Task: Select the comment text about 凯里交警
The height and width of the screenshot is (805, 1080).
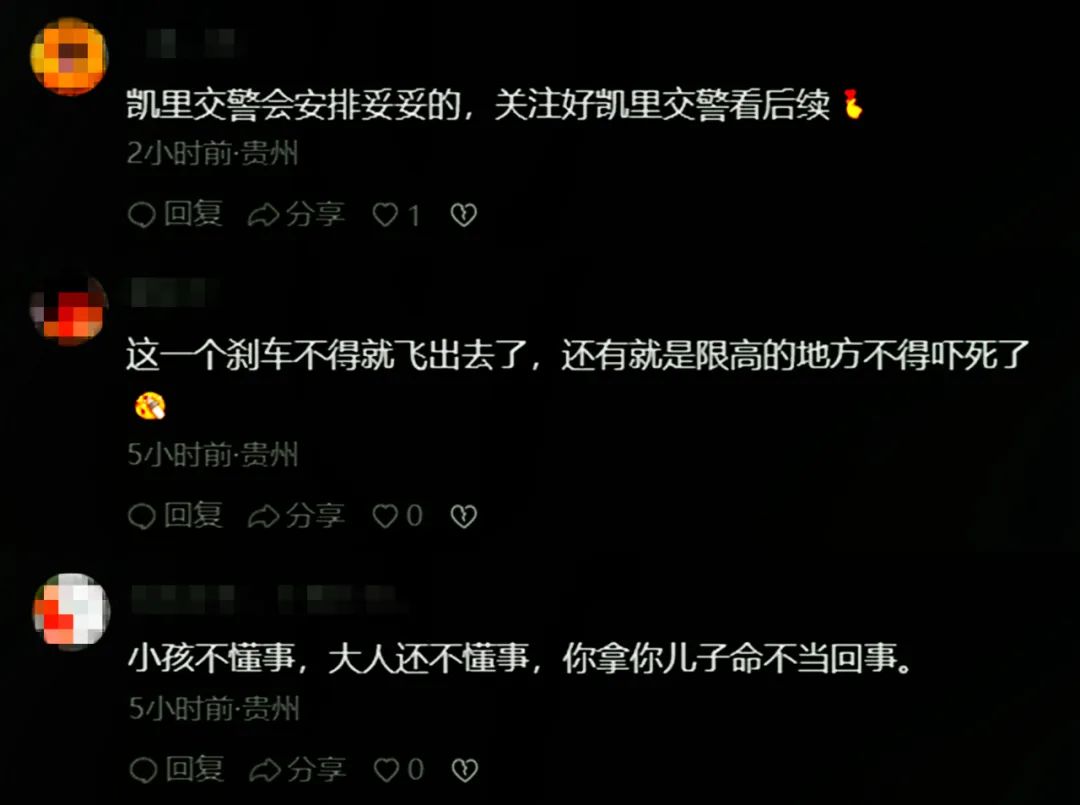Action: click(x=495, y=105)
